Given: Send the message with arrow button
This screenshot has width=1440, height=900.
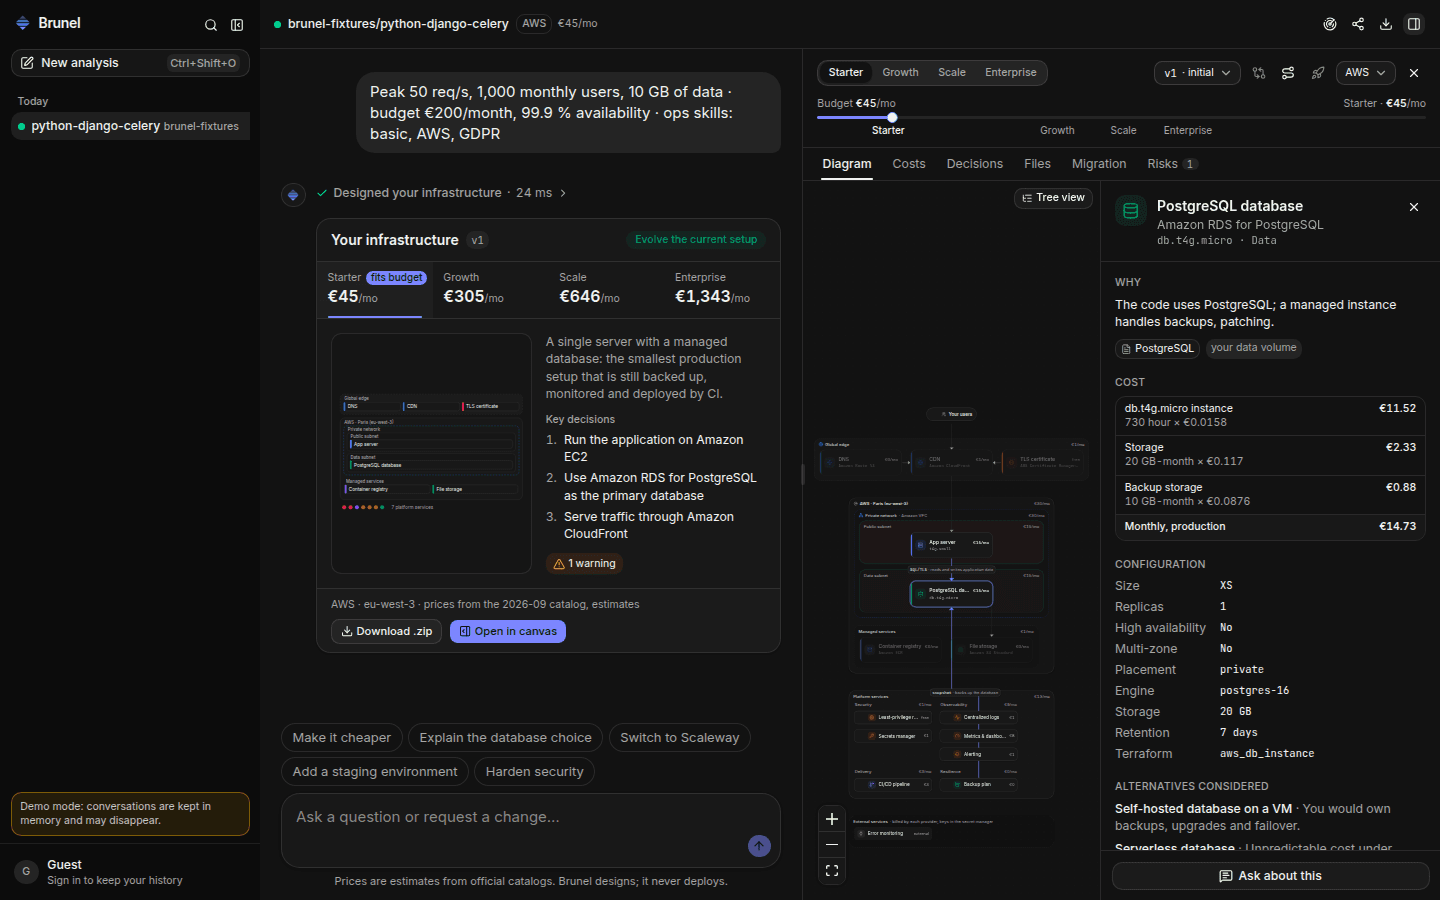Looking at the screenshot, I should click(x=759, y=846).
